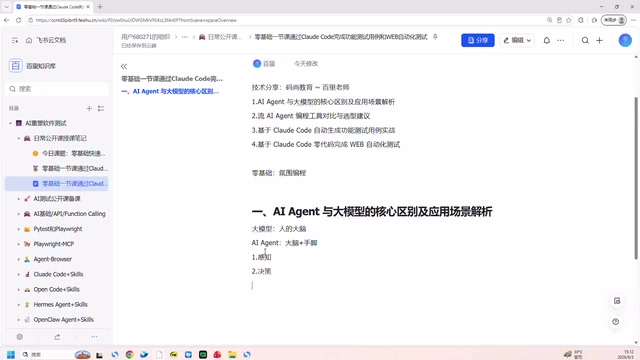Open sidebar settings gear icon
640x360 pixels.
coord(20,337)
